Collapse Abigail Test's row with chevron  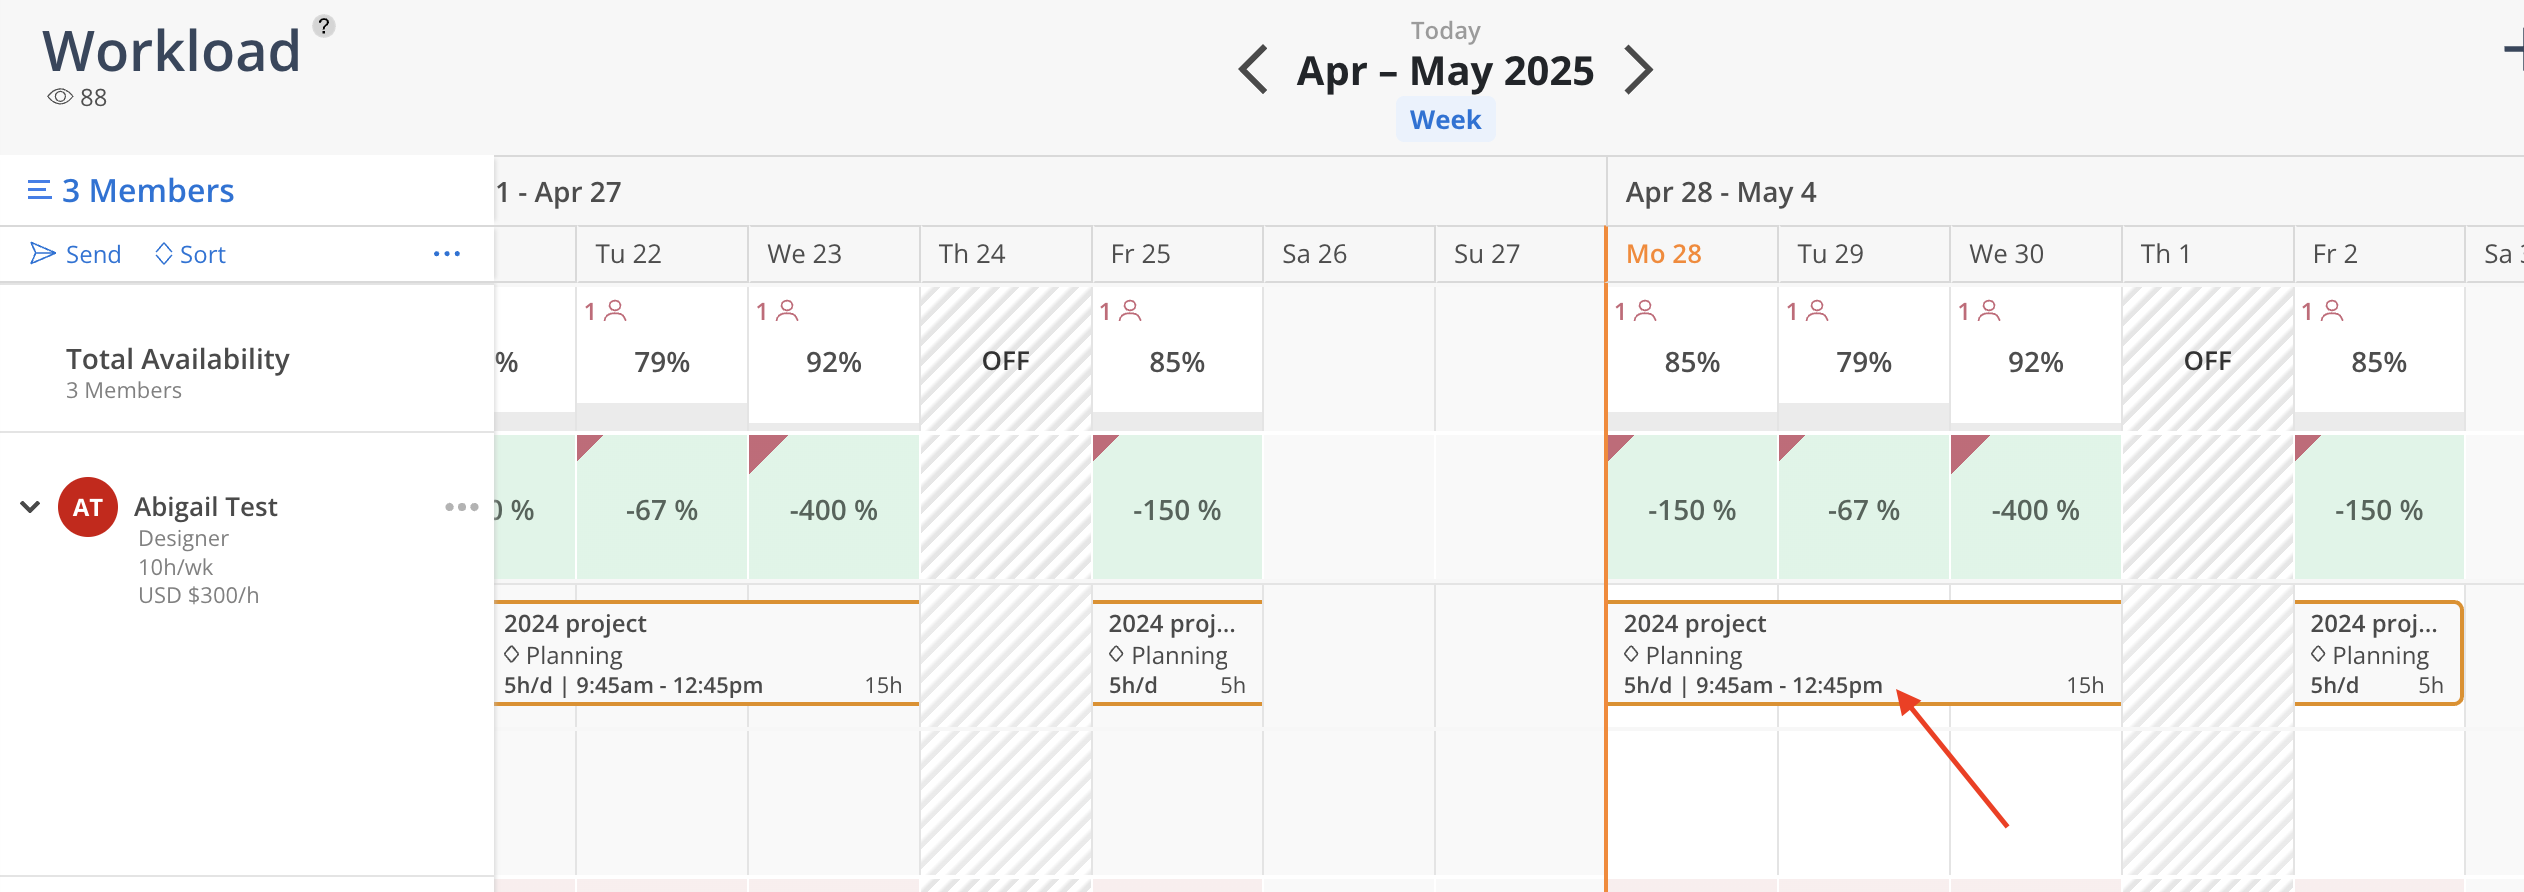tap(31, 507)
